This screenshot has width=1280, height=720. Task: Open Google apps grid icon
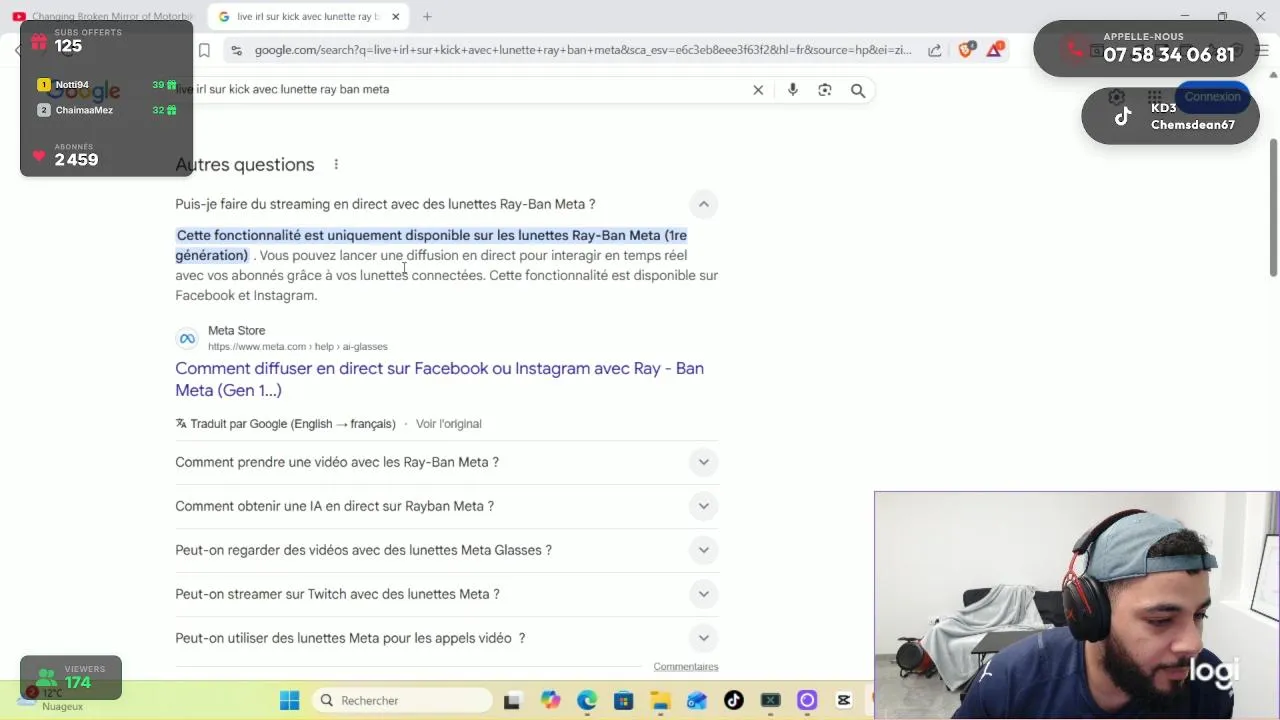coord(1155,97)
